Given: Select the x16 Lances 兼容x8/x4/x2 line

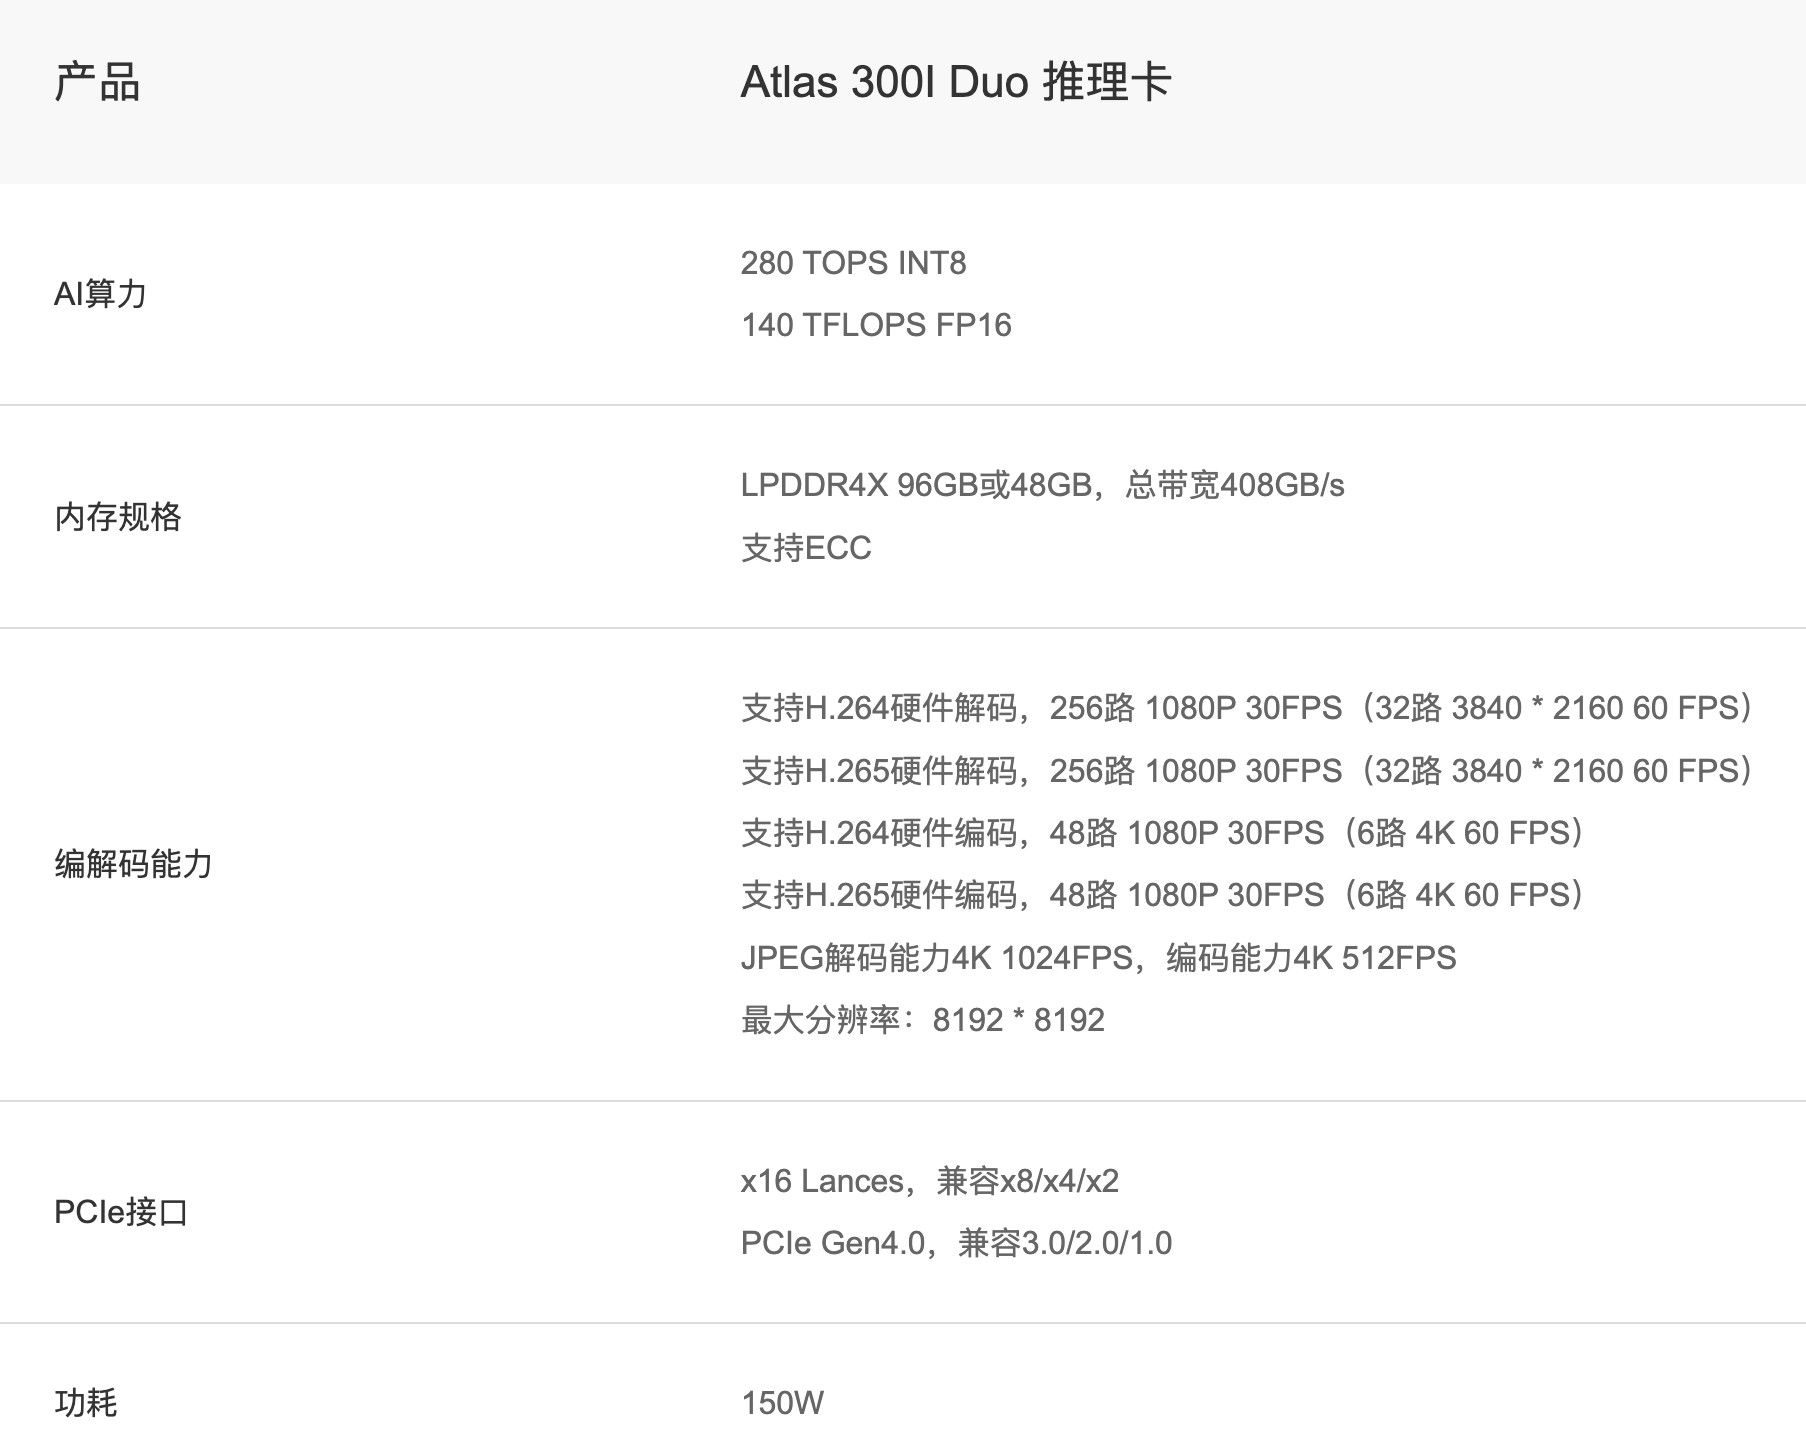Looking at the screenshot, I should tap(929, 1181).
